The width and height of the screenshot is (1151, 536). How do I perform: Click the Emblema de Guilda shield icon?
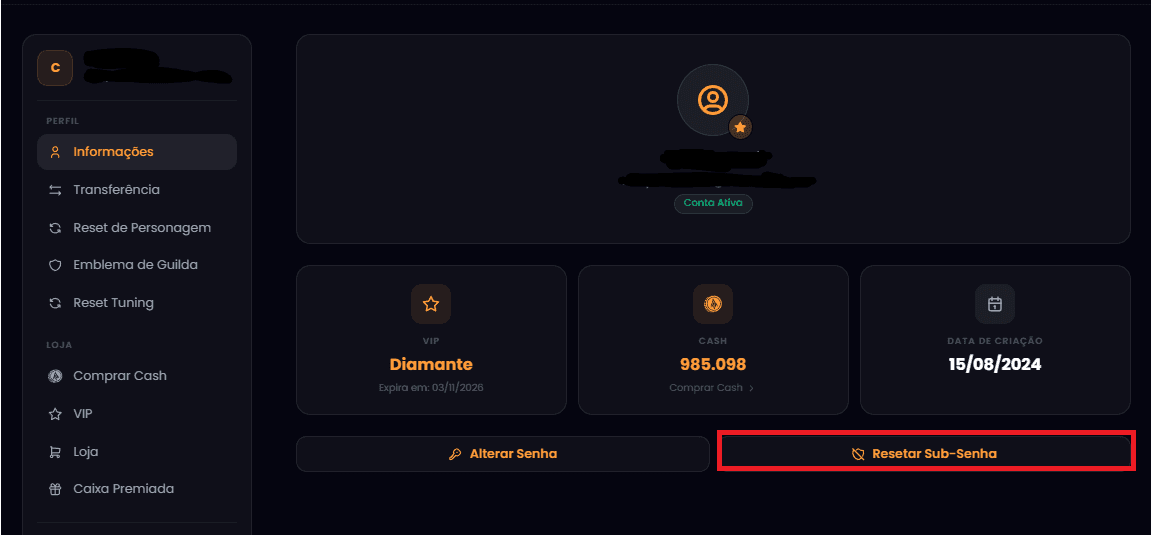point(55,265)
